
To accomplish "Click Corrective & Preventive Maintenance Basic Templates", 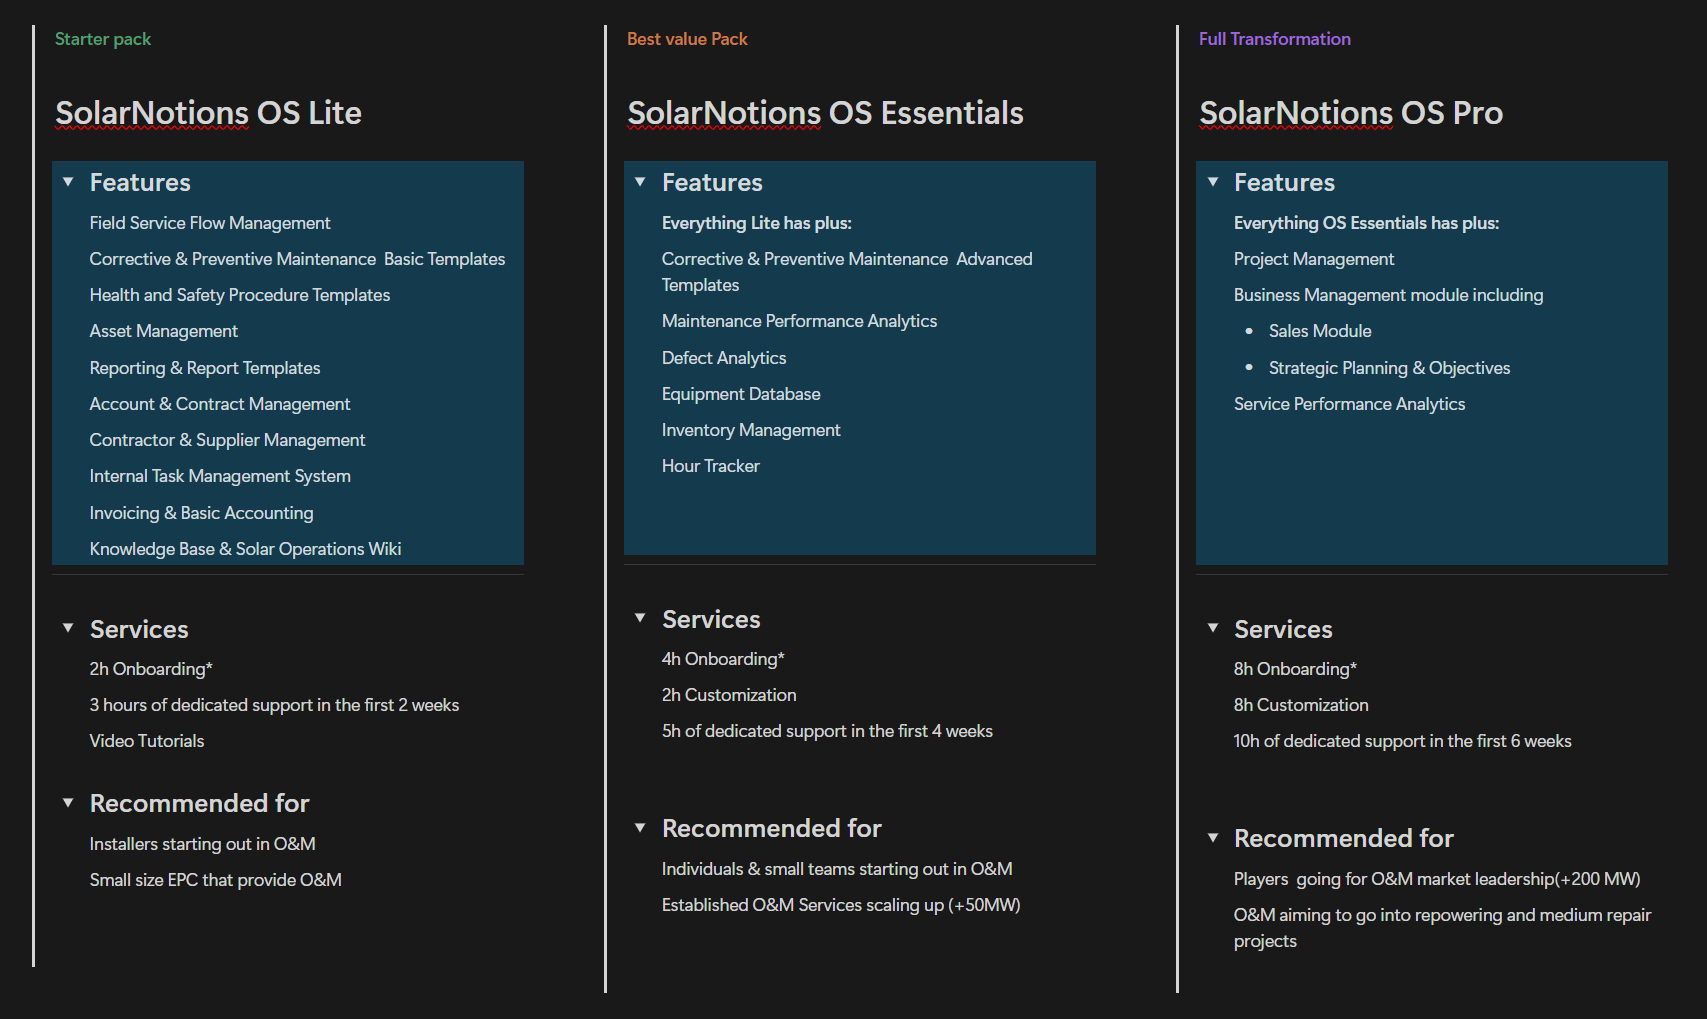I will [297, 259].
